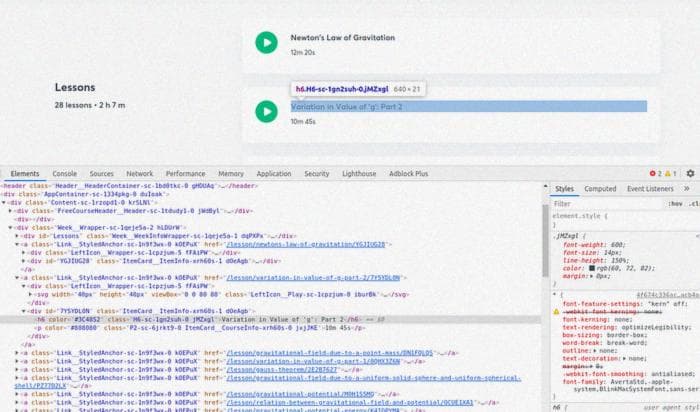Screen dimensions: 700x412
Task: Toggle the :hov element state panel
Action: point(675,204)
